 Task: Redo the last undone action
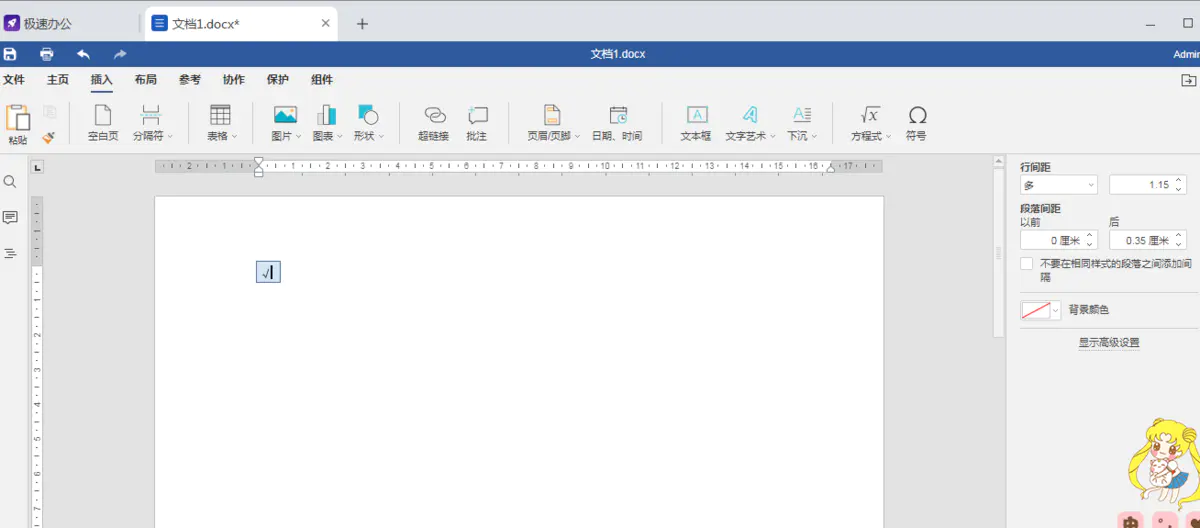coord(120,54)
